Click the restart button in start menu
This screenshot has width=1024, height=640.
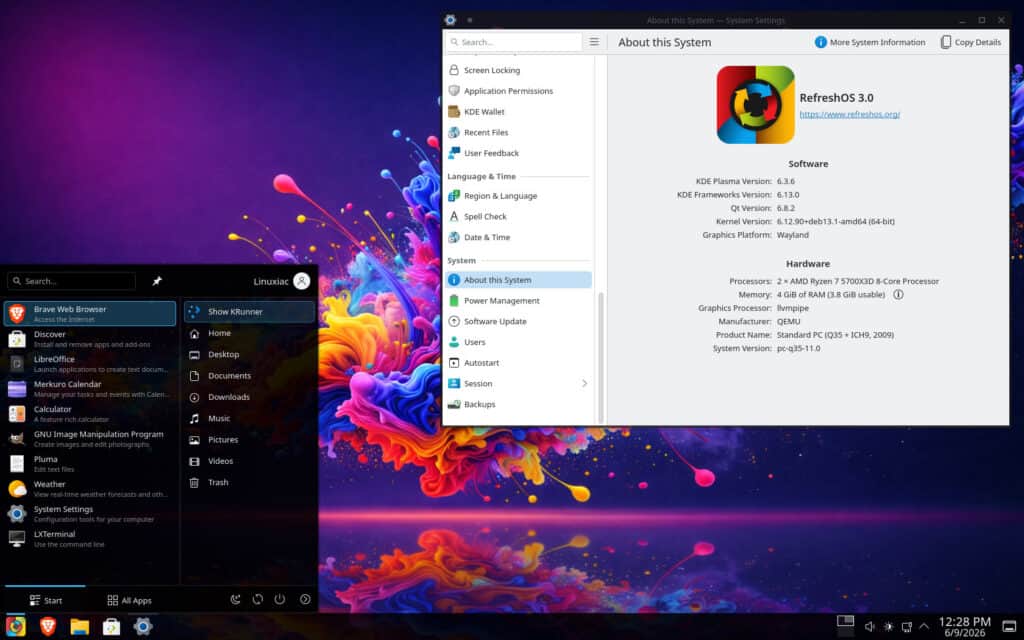click(x=258, y=600)
